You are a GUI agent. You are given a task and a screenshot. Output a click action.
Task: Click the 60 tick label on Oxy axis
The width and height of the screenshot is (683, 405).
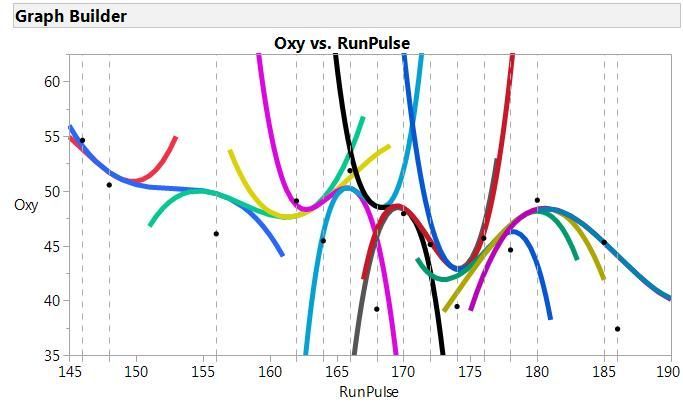[54, 81]
